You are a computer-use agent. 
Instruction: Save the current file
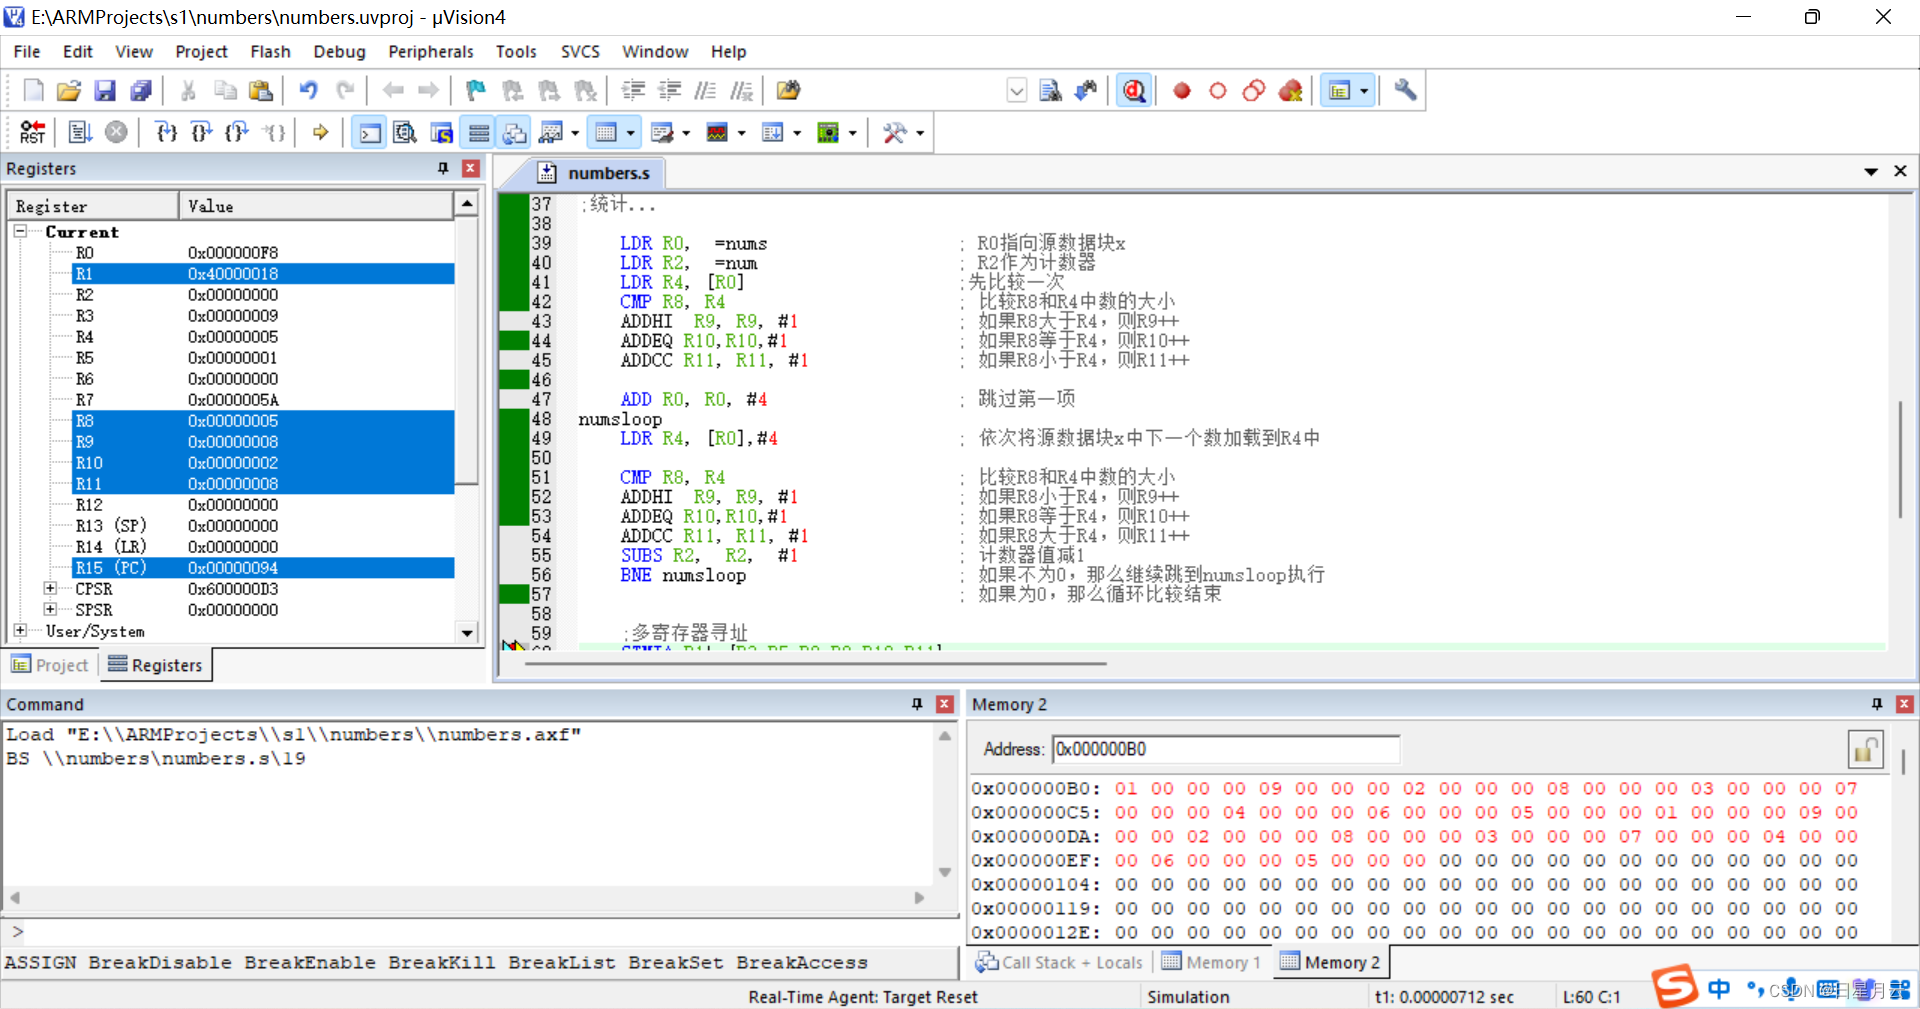[x=105, y=91]
